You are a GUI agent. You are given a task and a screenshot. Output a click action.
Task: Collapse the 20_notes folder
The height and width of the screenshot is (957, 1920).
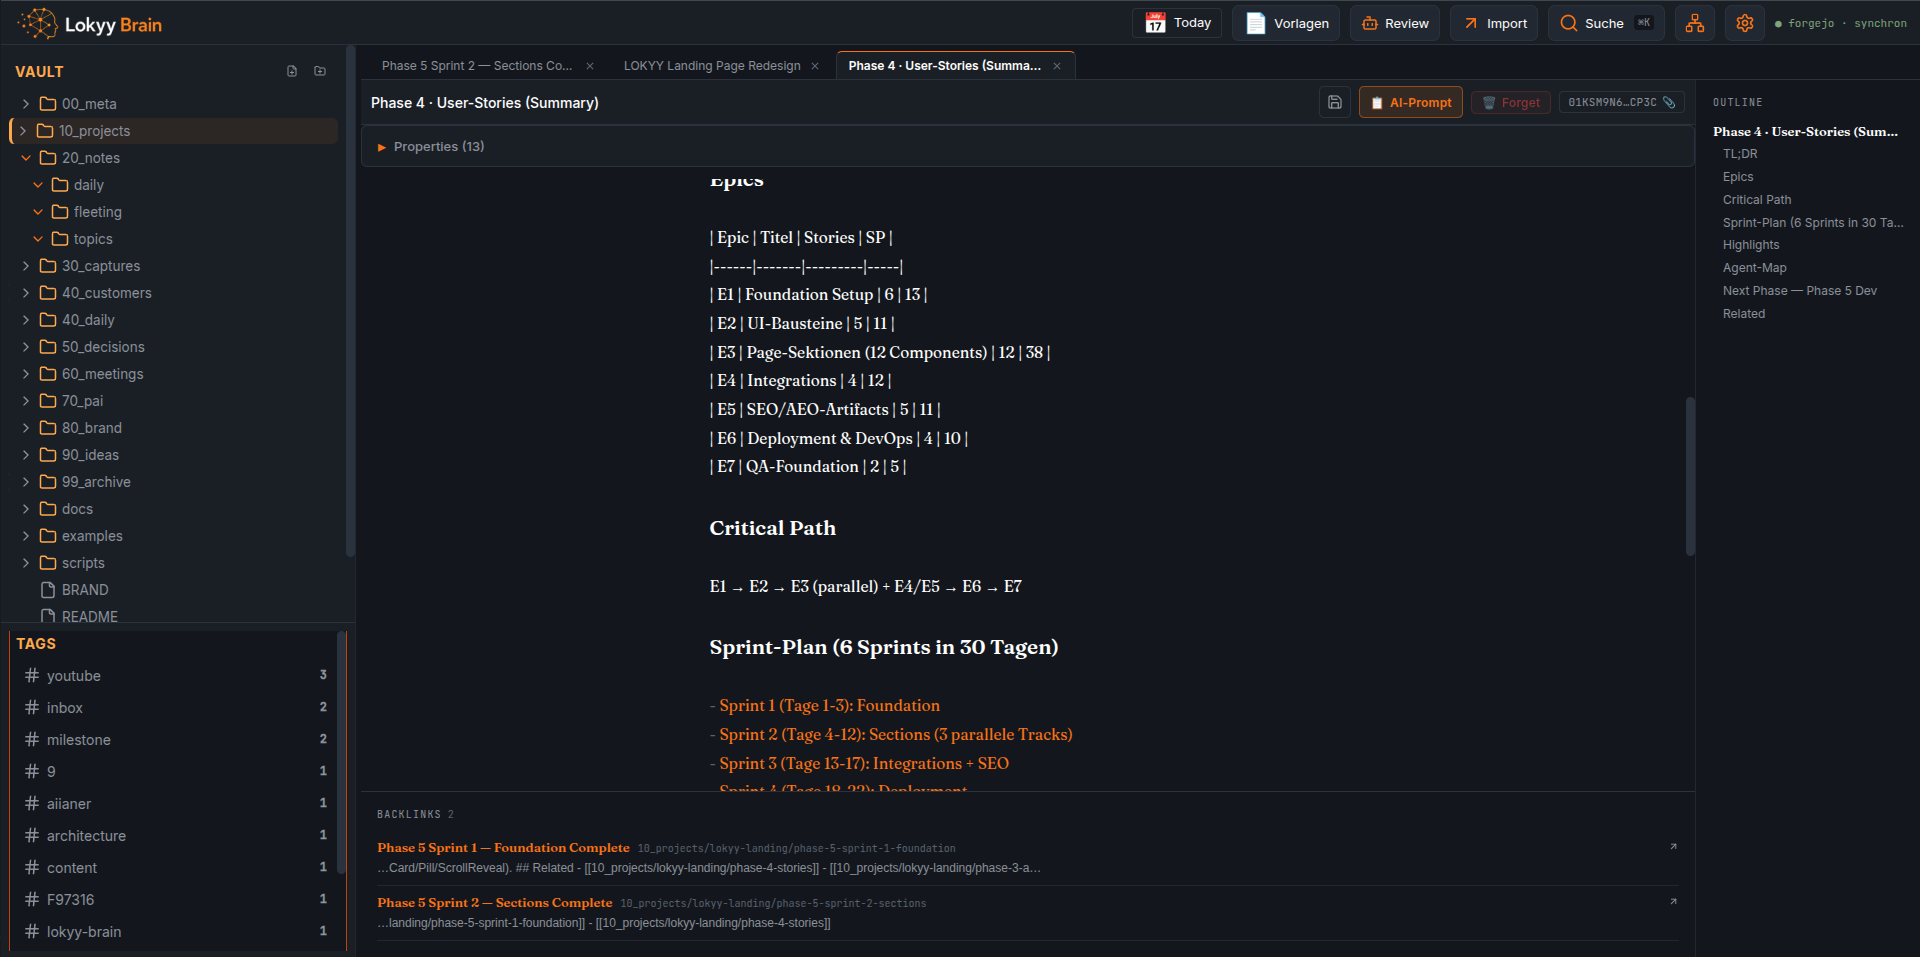click(26, 158)
